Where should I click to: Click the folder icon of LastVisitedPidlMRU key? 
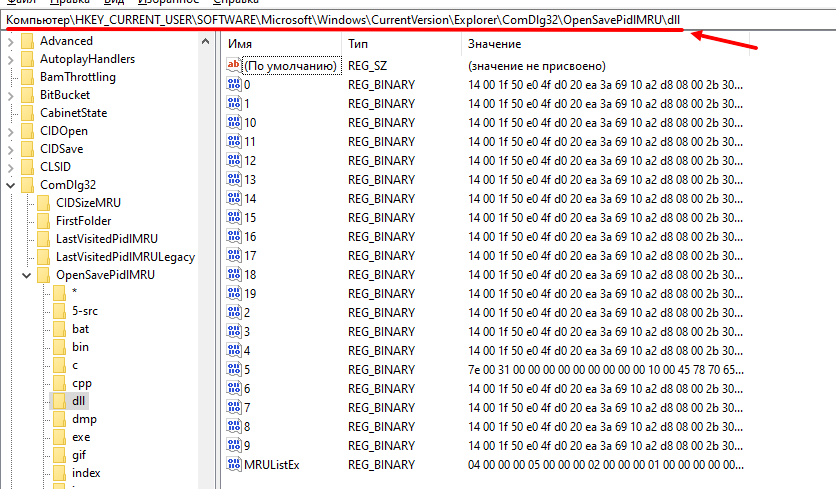43,239
